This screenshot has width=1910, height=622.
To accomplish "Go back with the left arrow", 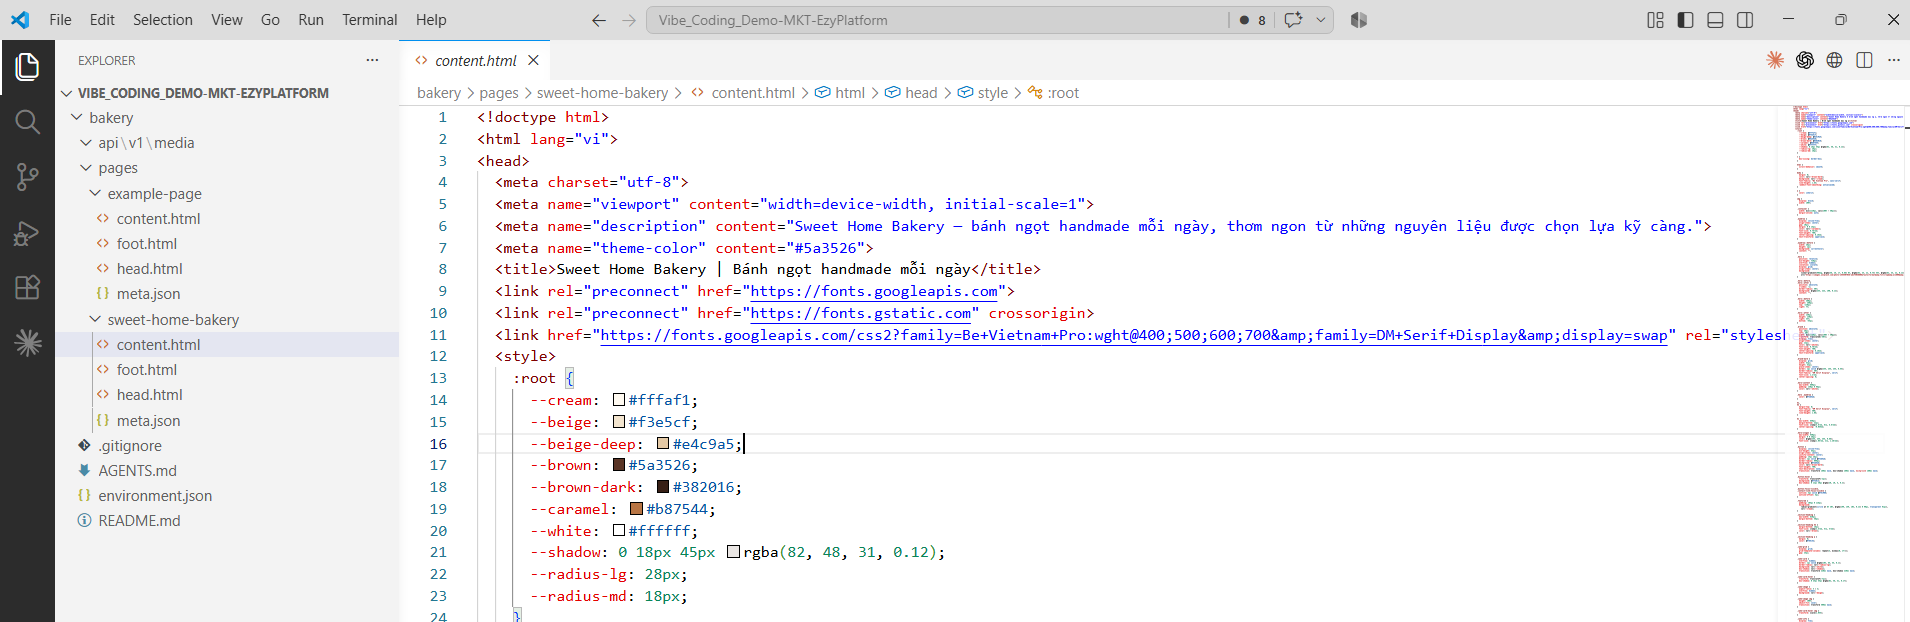I will (598, 20).
